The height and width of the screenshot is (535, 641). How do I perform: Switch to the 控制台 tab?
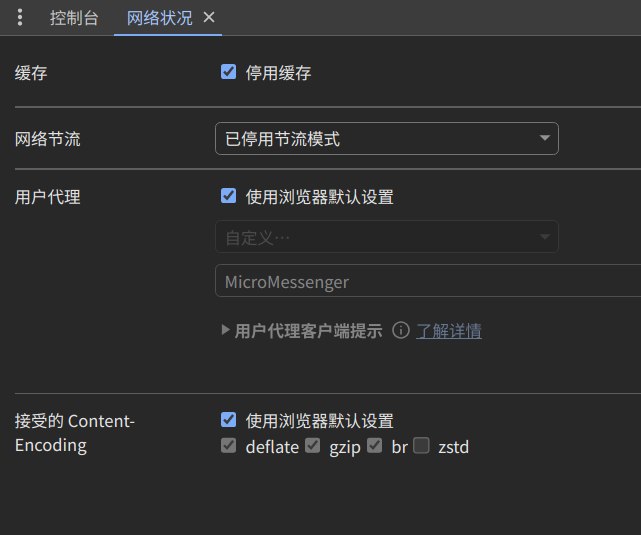pyautogui.click(x=74, y=18)
